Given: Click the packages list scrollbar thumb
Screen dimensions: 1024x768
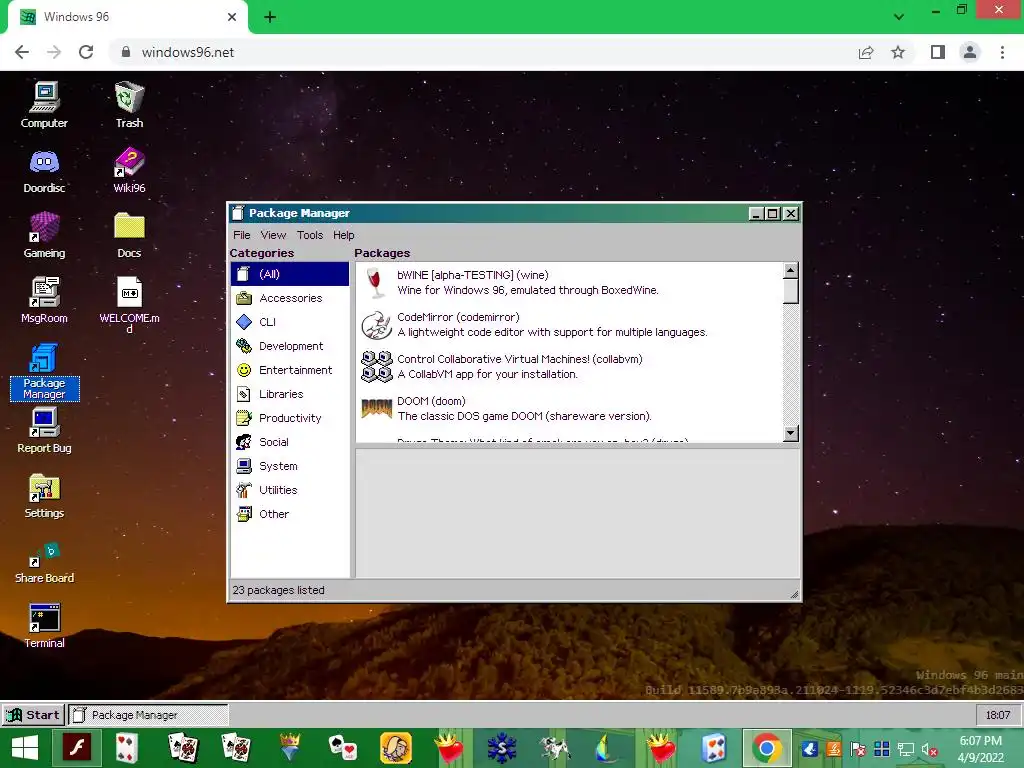Looking at the screenshot, I should [x=790, y=291].
